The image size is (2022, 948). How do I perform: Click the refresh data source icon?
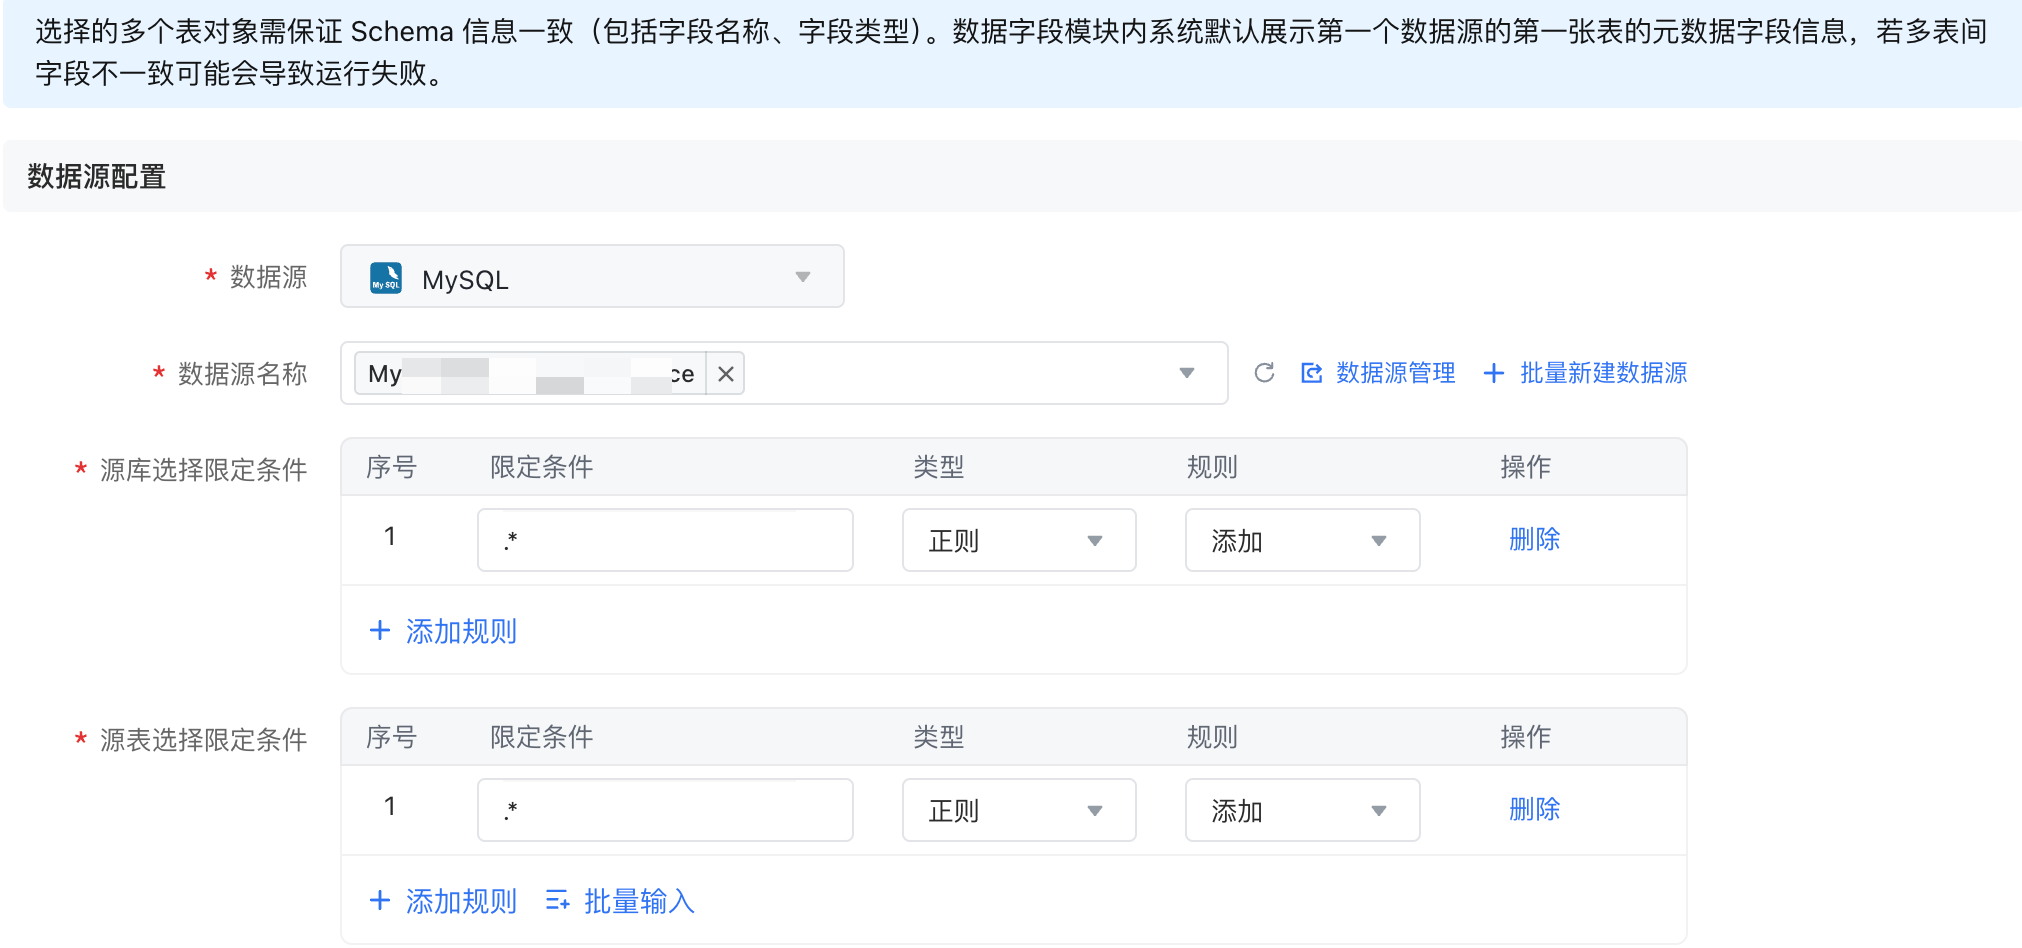click(1264, 373)
